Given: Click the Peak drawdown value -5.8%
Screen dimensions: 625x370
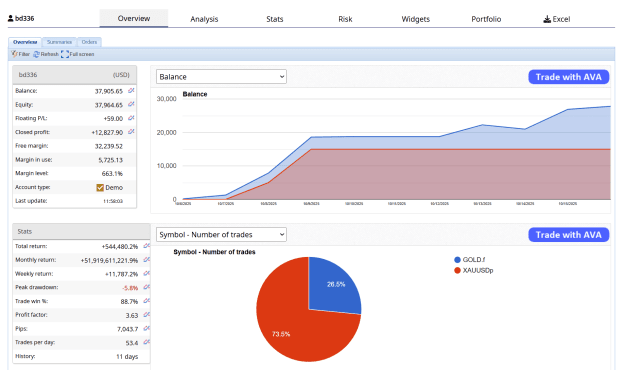Looking at the screenshot, I should pyautogui.click(x=130, y=288).
